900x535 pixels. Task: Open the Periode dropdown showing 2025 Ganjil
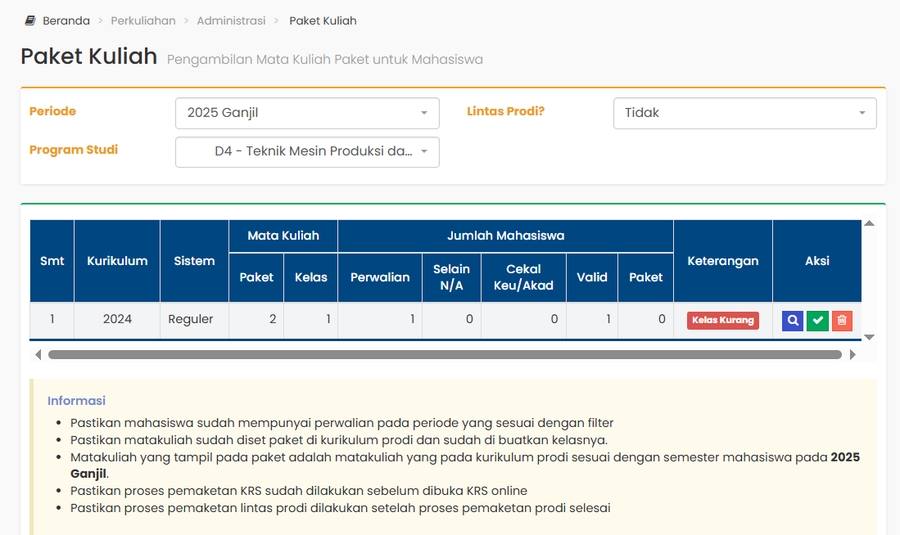pos(307,113)
